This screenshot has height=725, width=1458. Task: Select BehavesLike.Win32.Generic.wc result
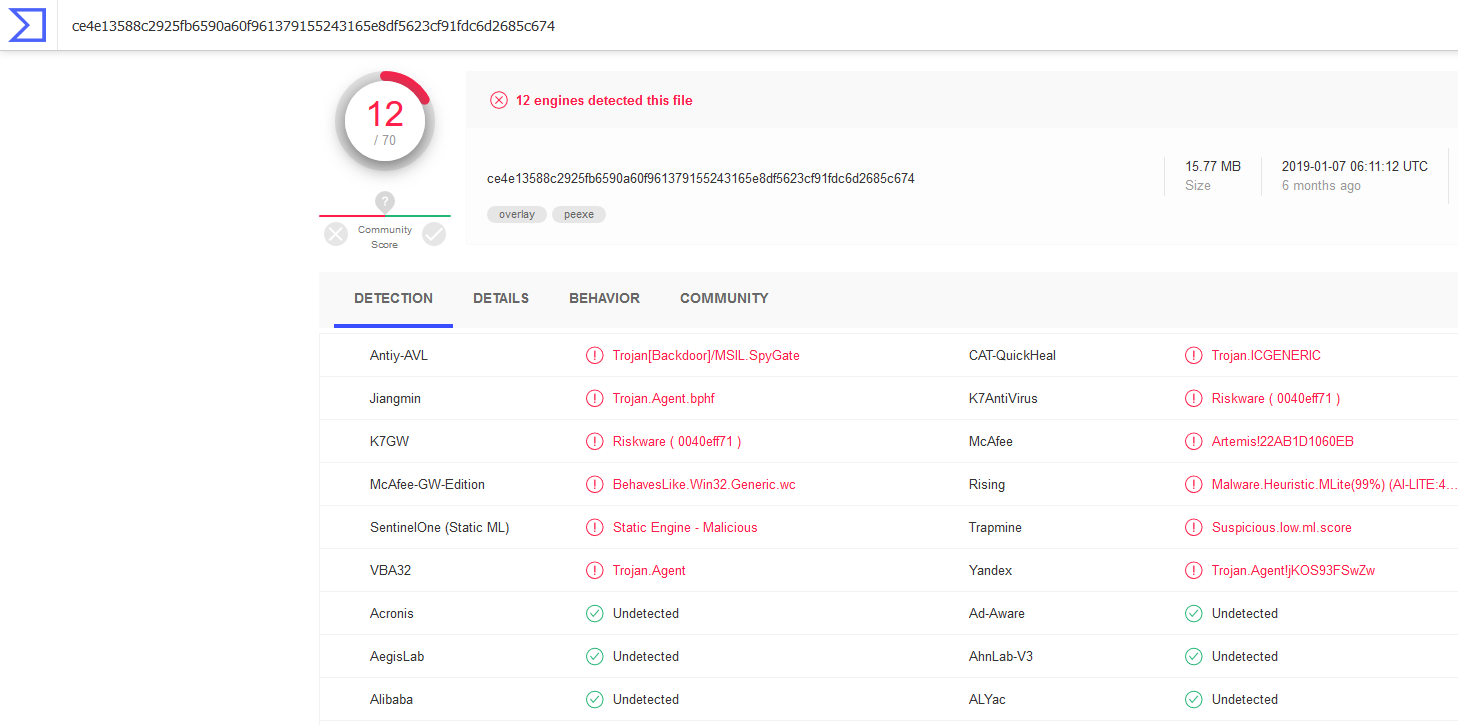704,484
